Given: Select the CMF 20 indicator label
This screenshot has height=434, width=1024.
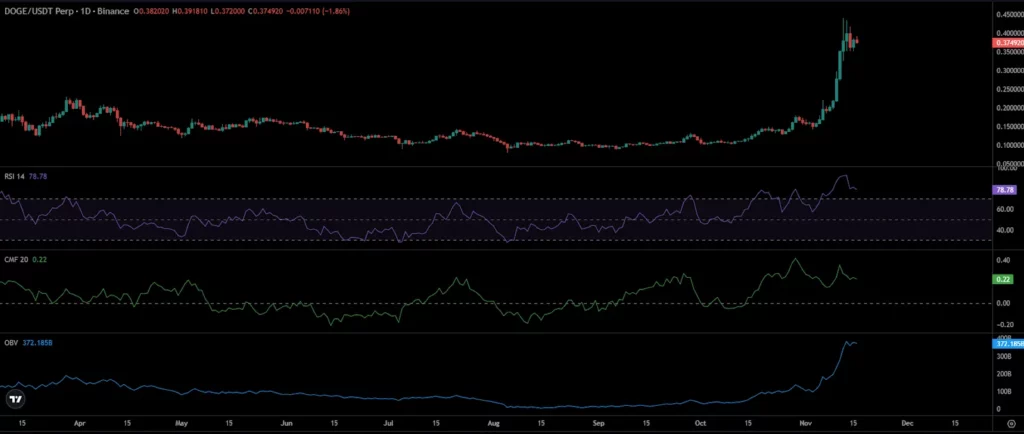Looking at the screenshot, I should [14, 259].
